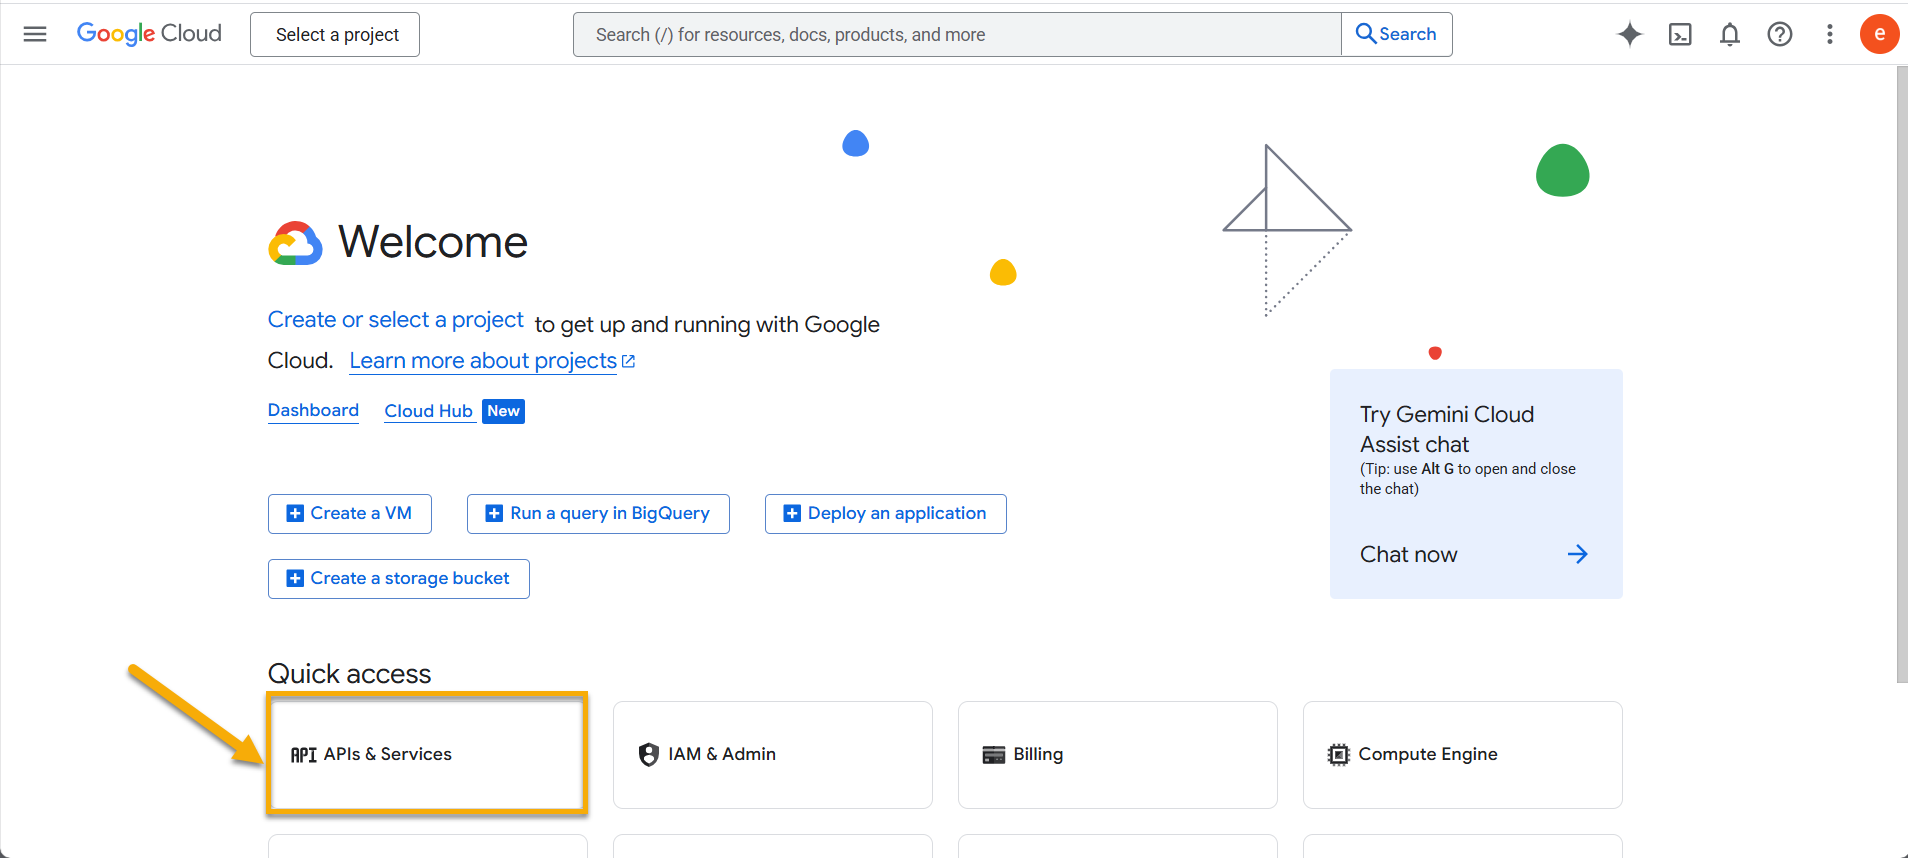Click the page vertical scrollbar
The height and width of the screenshot is (858, 1908).
coord(1902,375)
